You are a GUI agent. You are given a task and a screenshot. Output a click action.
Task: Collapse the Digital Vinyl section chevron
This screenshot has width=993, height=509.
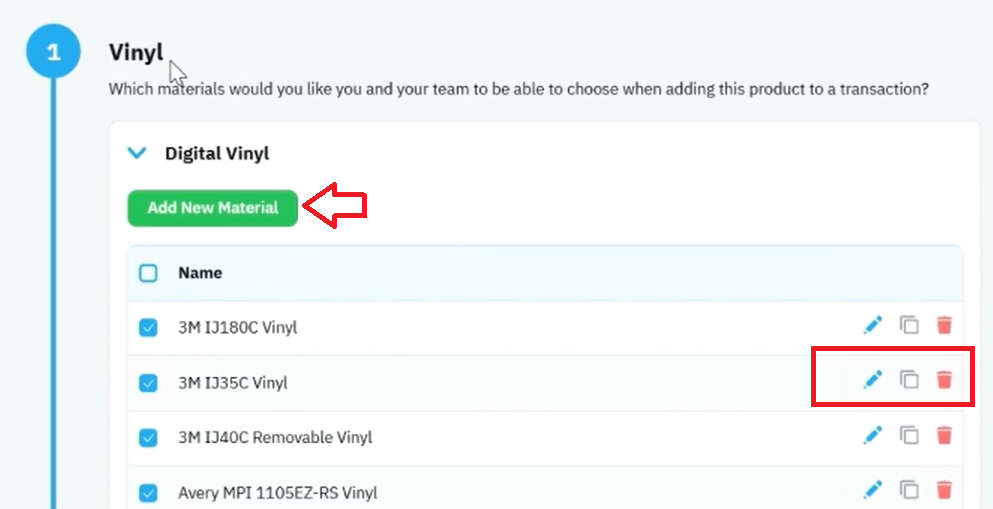click(x=137, y=153)
